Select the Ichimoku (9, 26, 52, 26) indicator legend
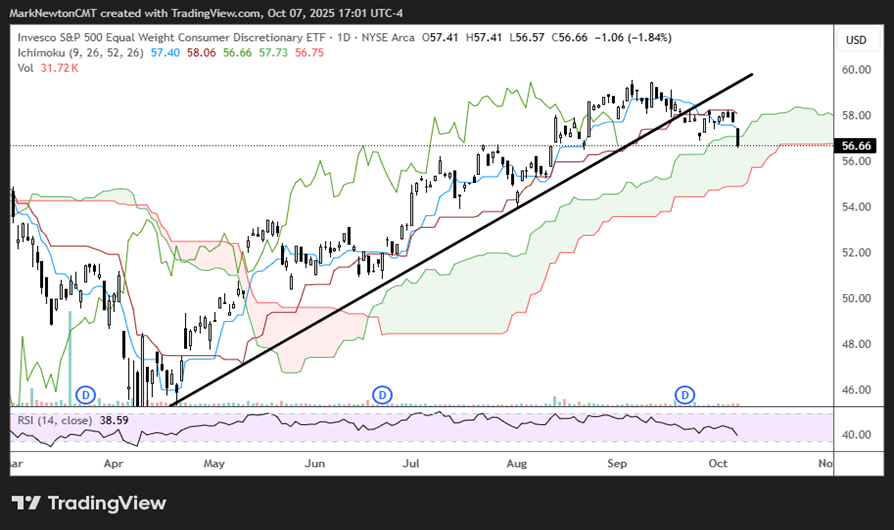The image size is (894, 530). click(80, 53)
